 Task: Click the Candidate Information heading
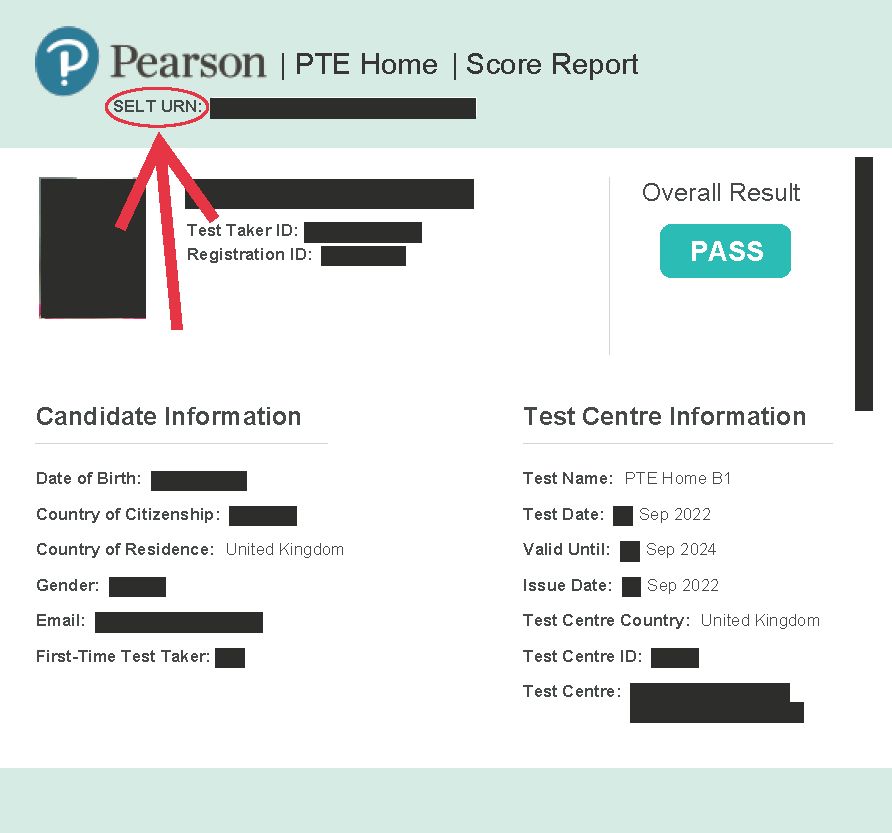tap(168, 416)
